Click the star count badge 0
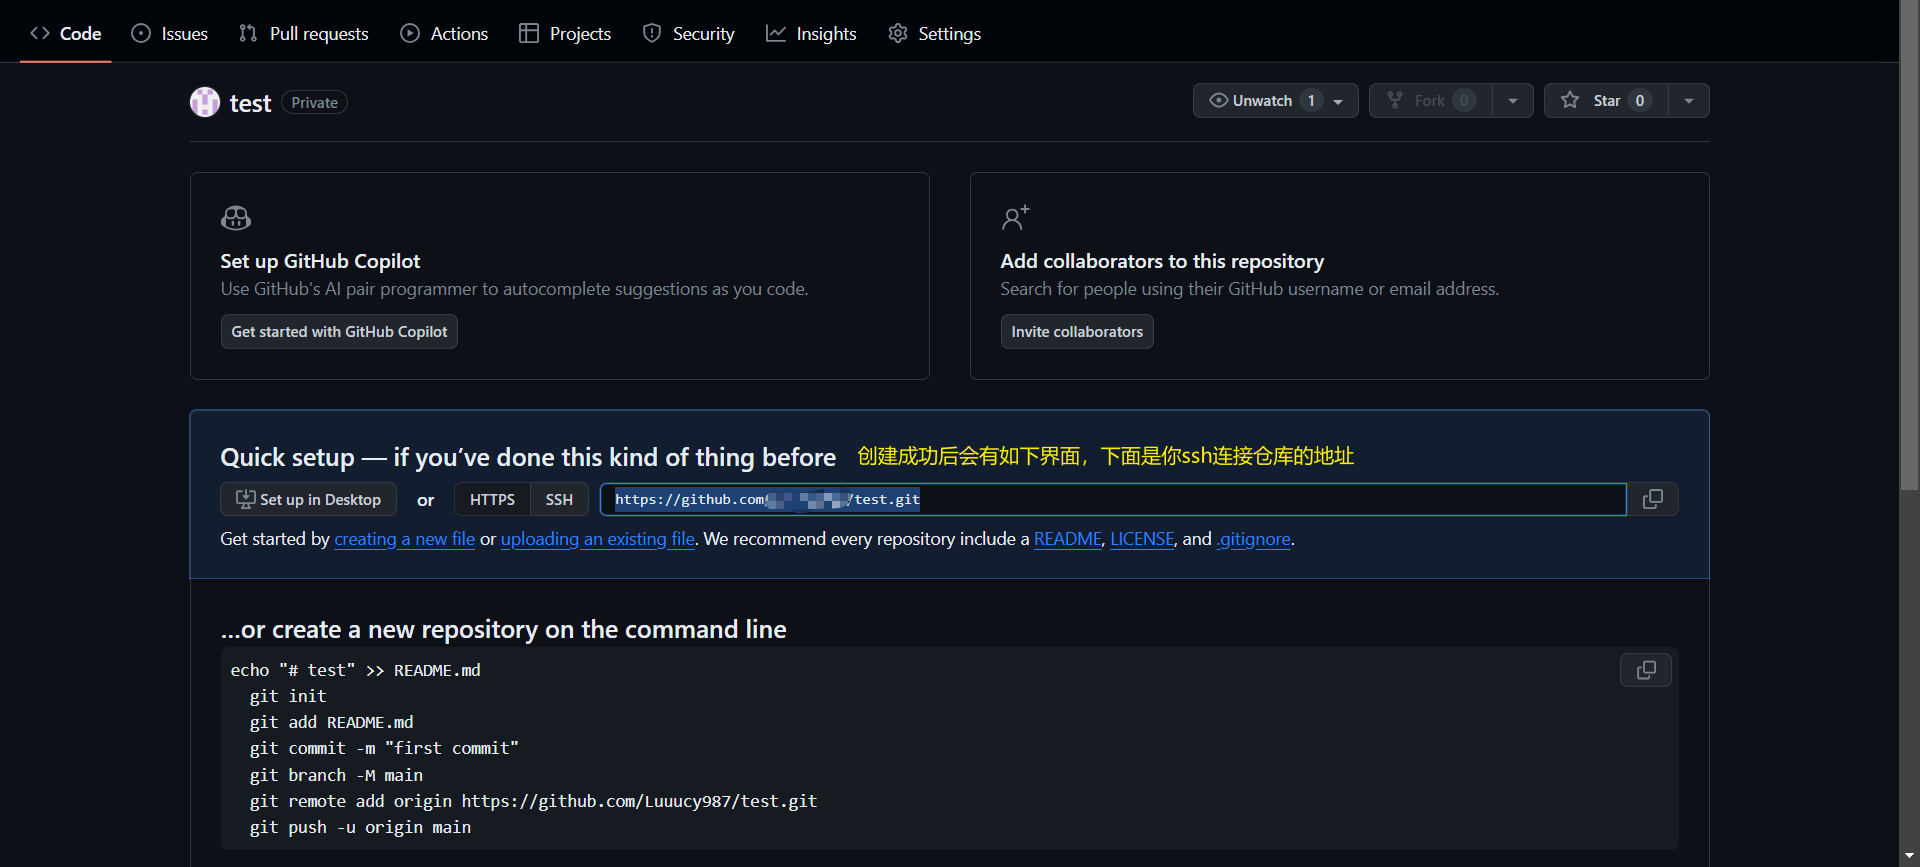Screen dimensions: 1920x867 coord(1640,100)
